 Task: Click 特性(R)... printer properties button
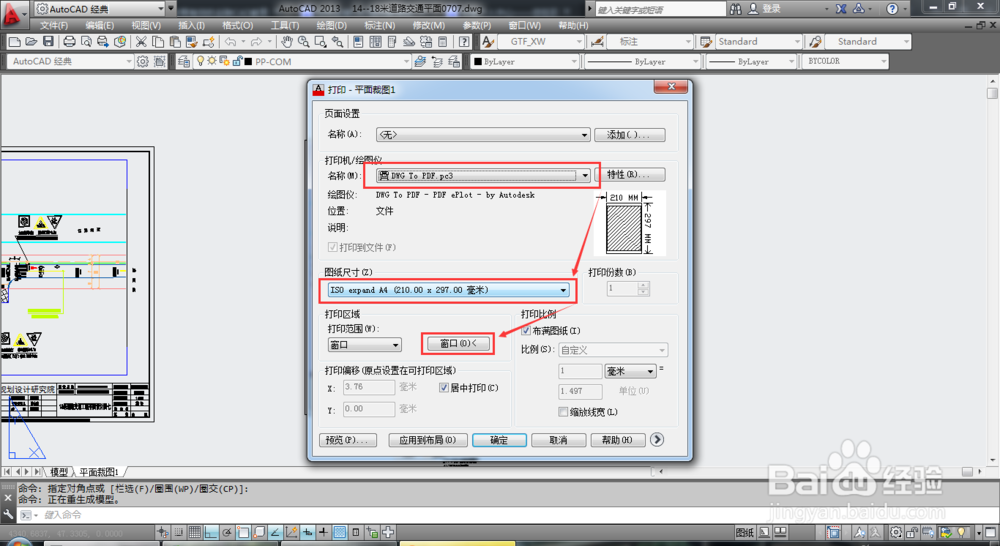(x=630, y=174)
